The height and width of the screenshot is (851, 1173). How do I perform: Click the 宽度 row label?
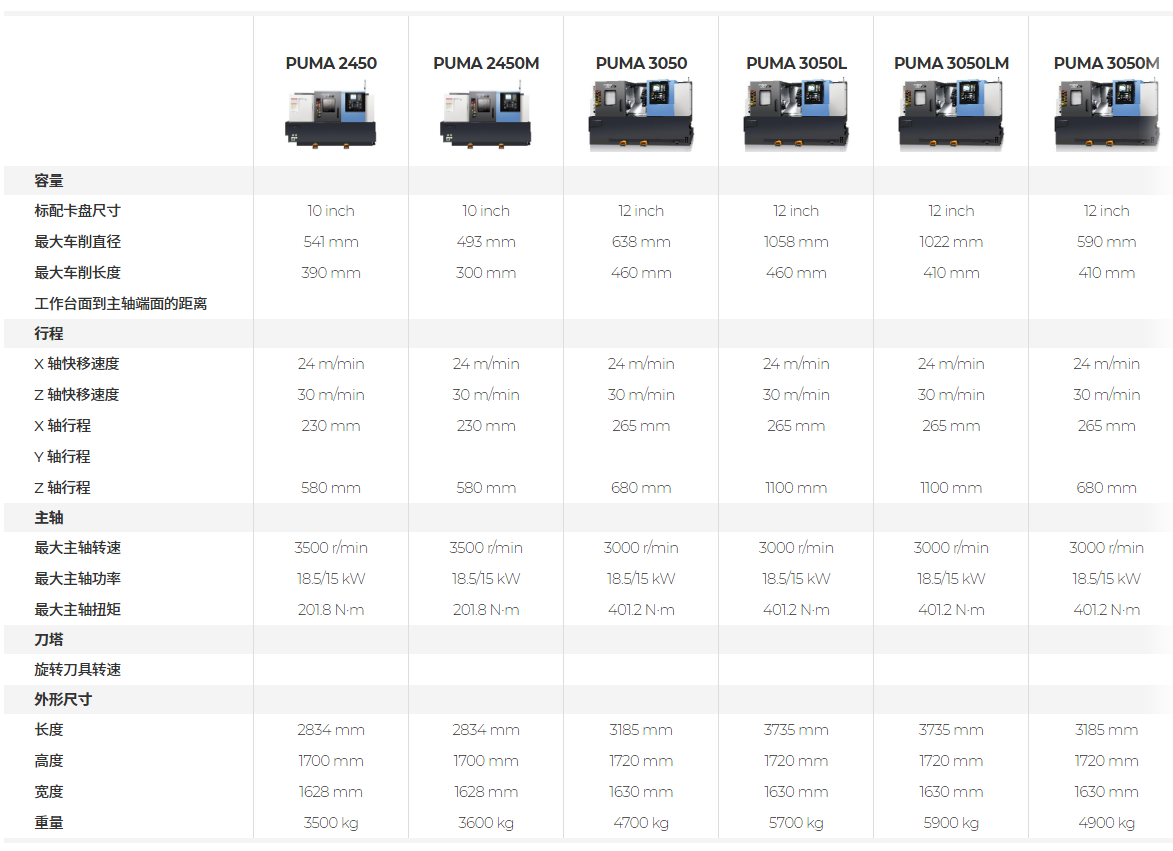pos(49,792)
